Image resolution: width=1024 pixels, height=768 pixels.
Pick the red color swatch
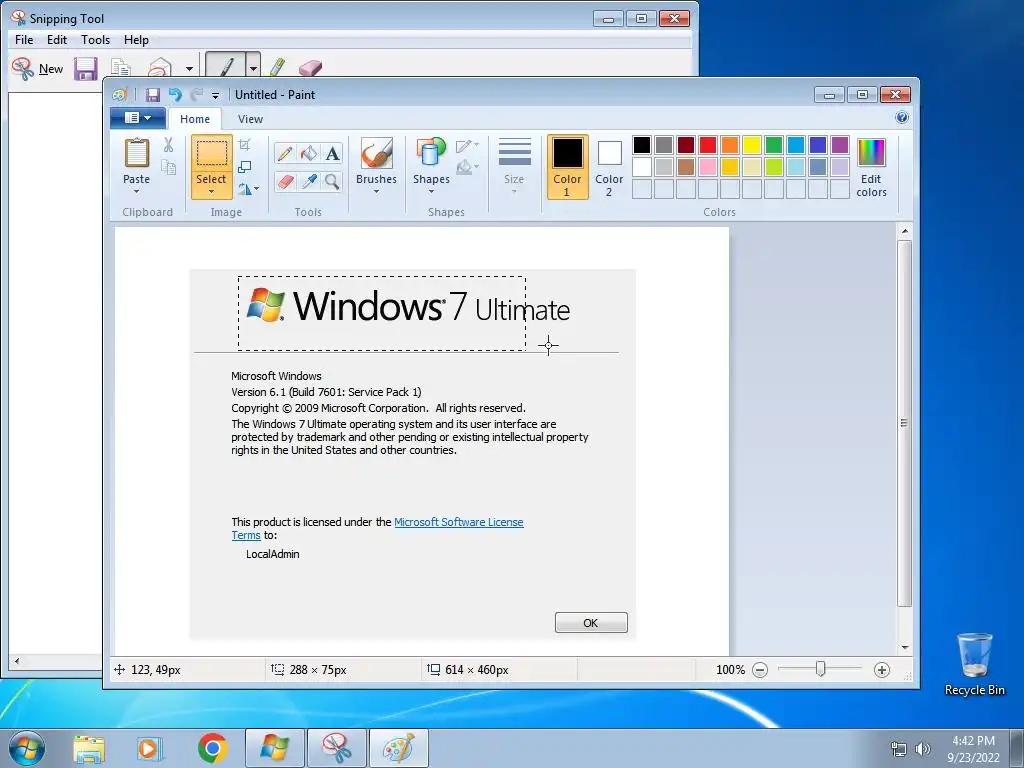point(708,144)
